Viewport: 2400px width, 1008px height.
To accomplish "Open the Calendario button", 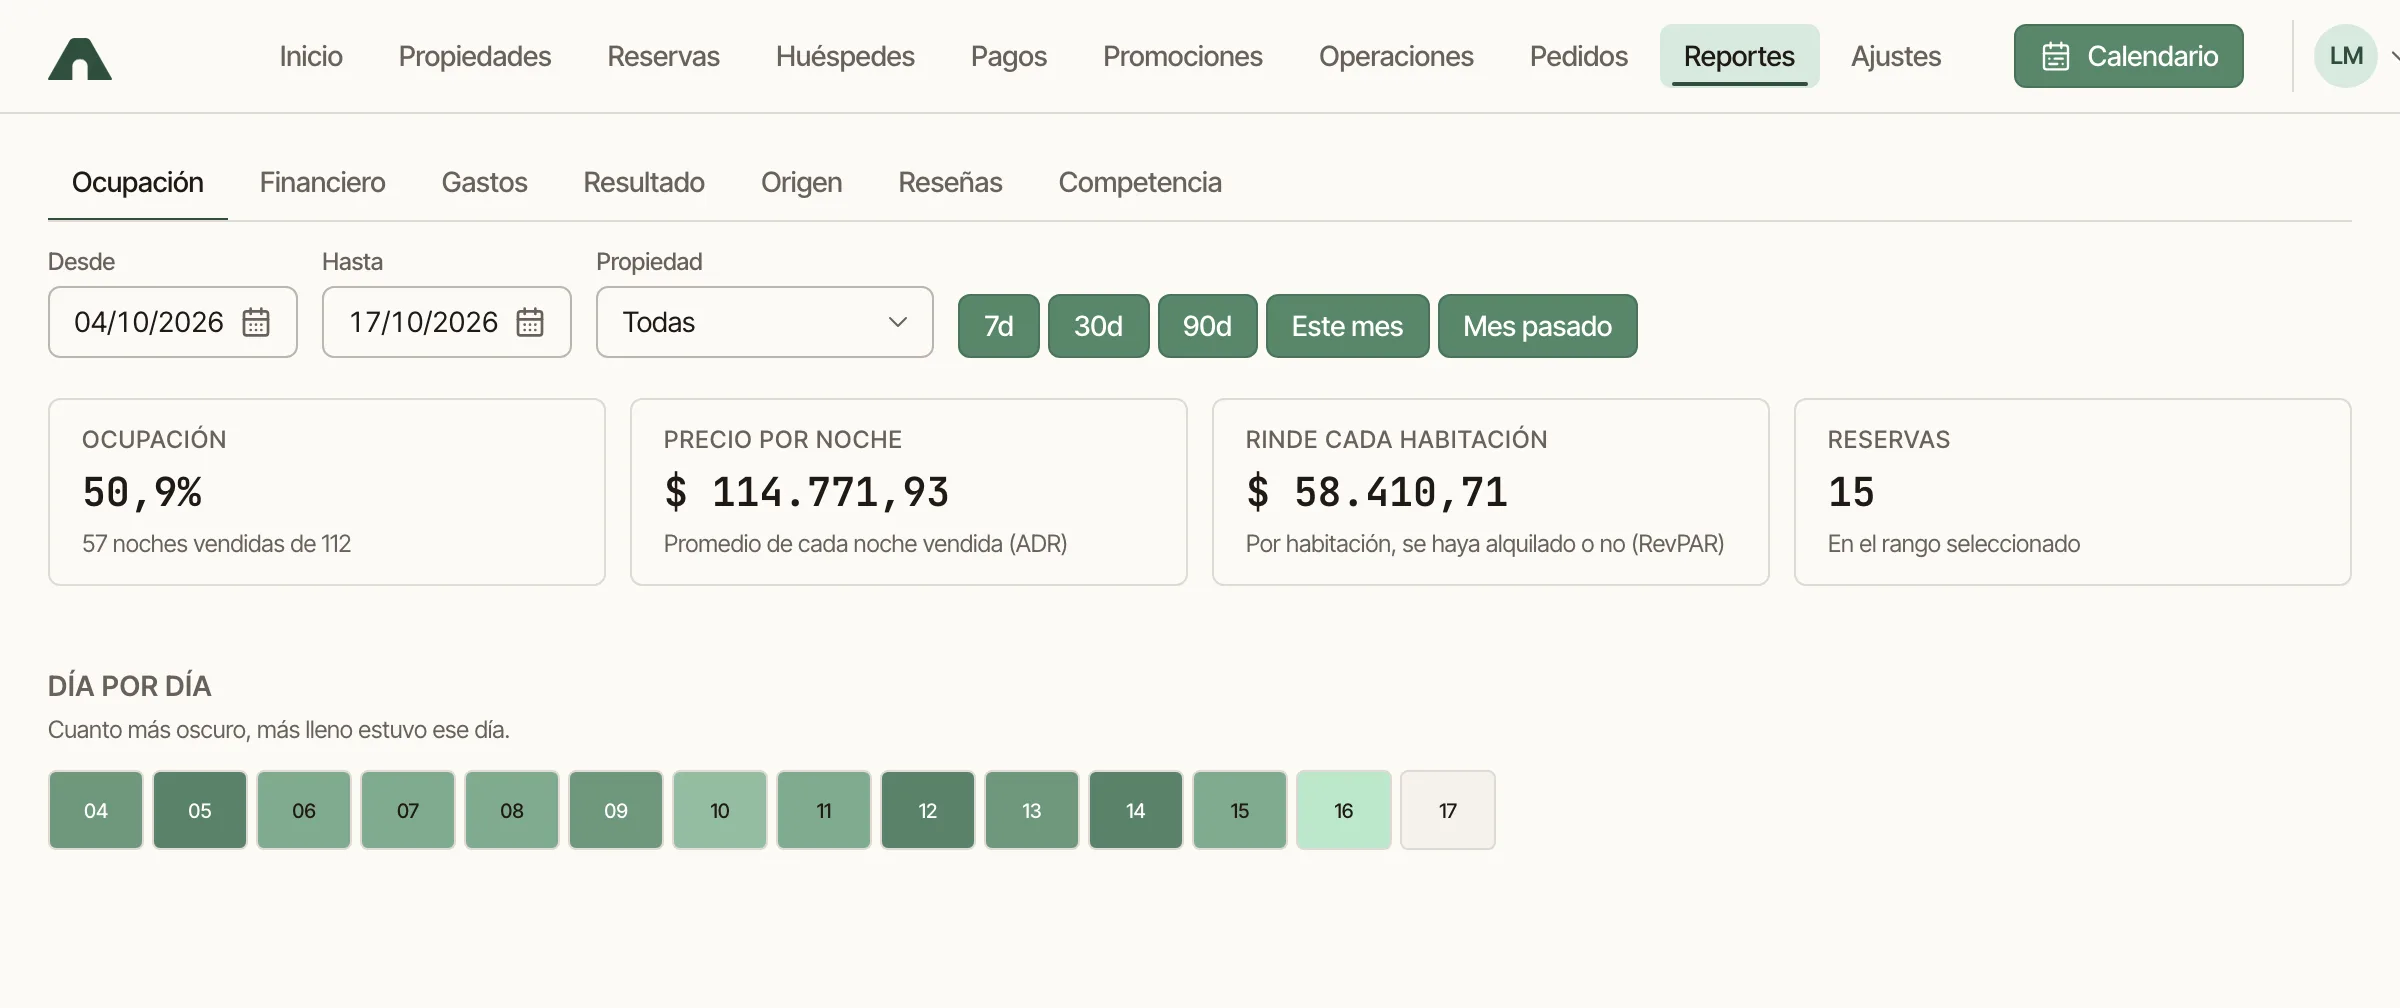I will [x=2128, y=56].
